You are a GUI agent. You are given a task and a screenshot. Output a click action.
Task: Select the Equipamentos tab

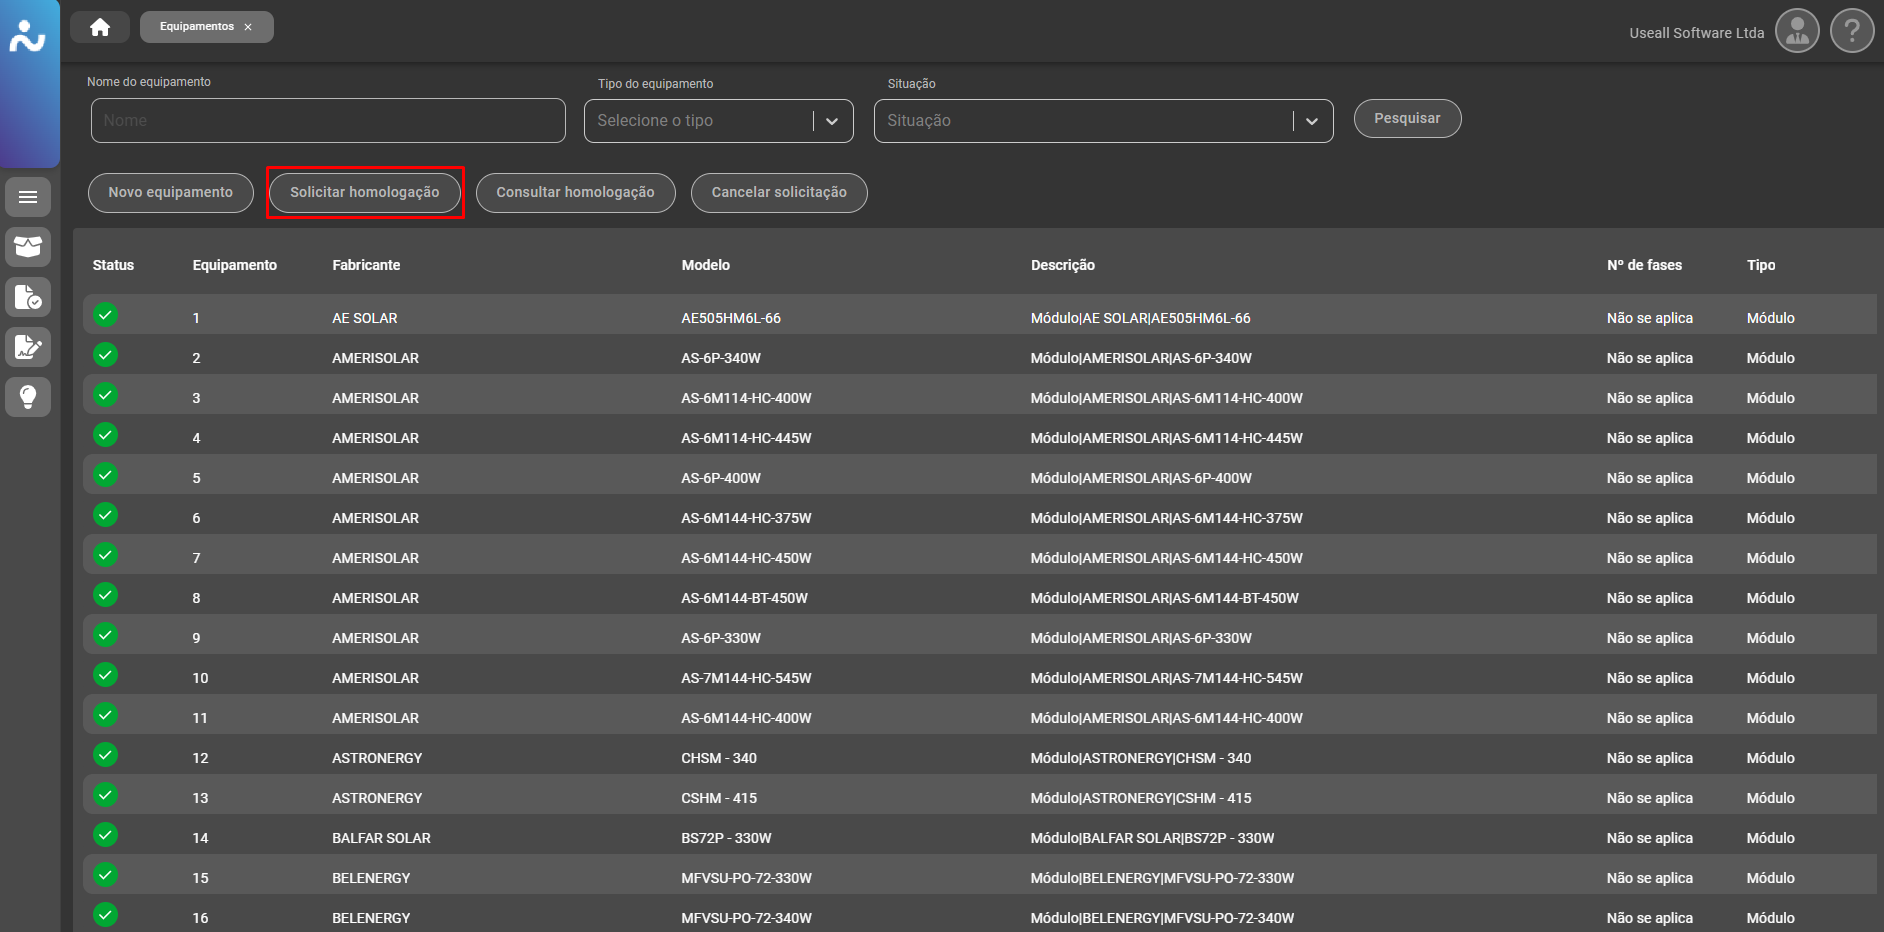pyautogui.click(x=197, y=27)
